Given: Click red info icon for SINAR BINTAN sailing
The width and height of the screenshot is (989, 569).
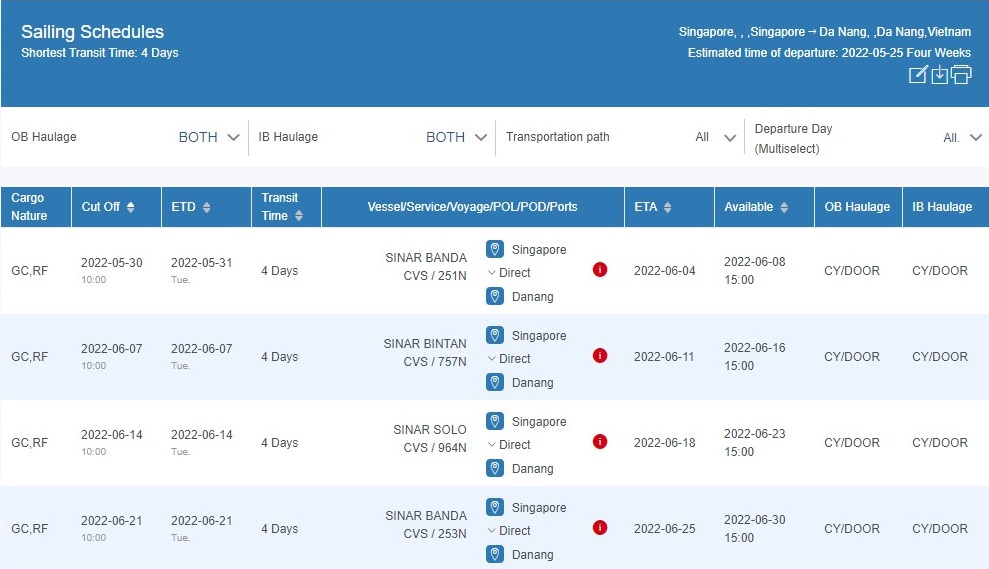Looking at the screenshot, I should [600, 355].
